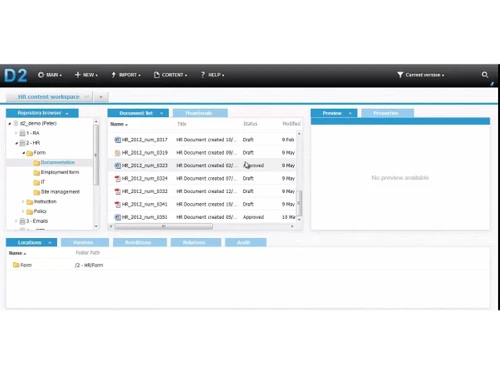Switch to the Audit tab

[x=245, y=242]
